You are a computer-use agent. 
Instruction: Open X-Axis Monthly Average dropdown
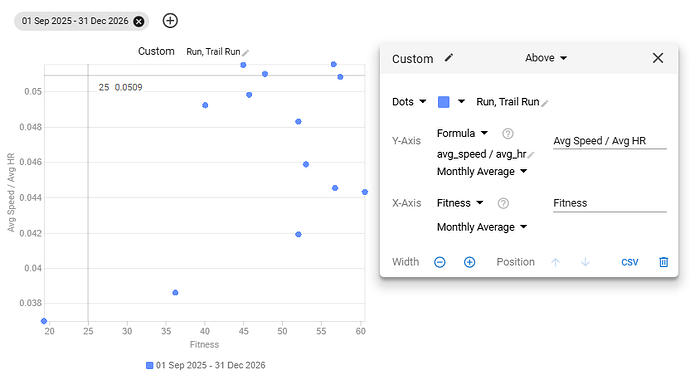[482, 227]
